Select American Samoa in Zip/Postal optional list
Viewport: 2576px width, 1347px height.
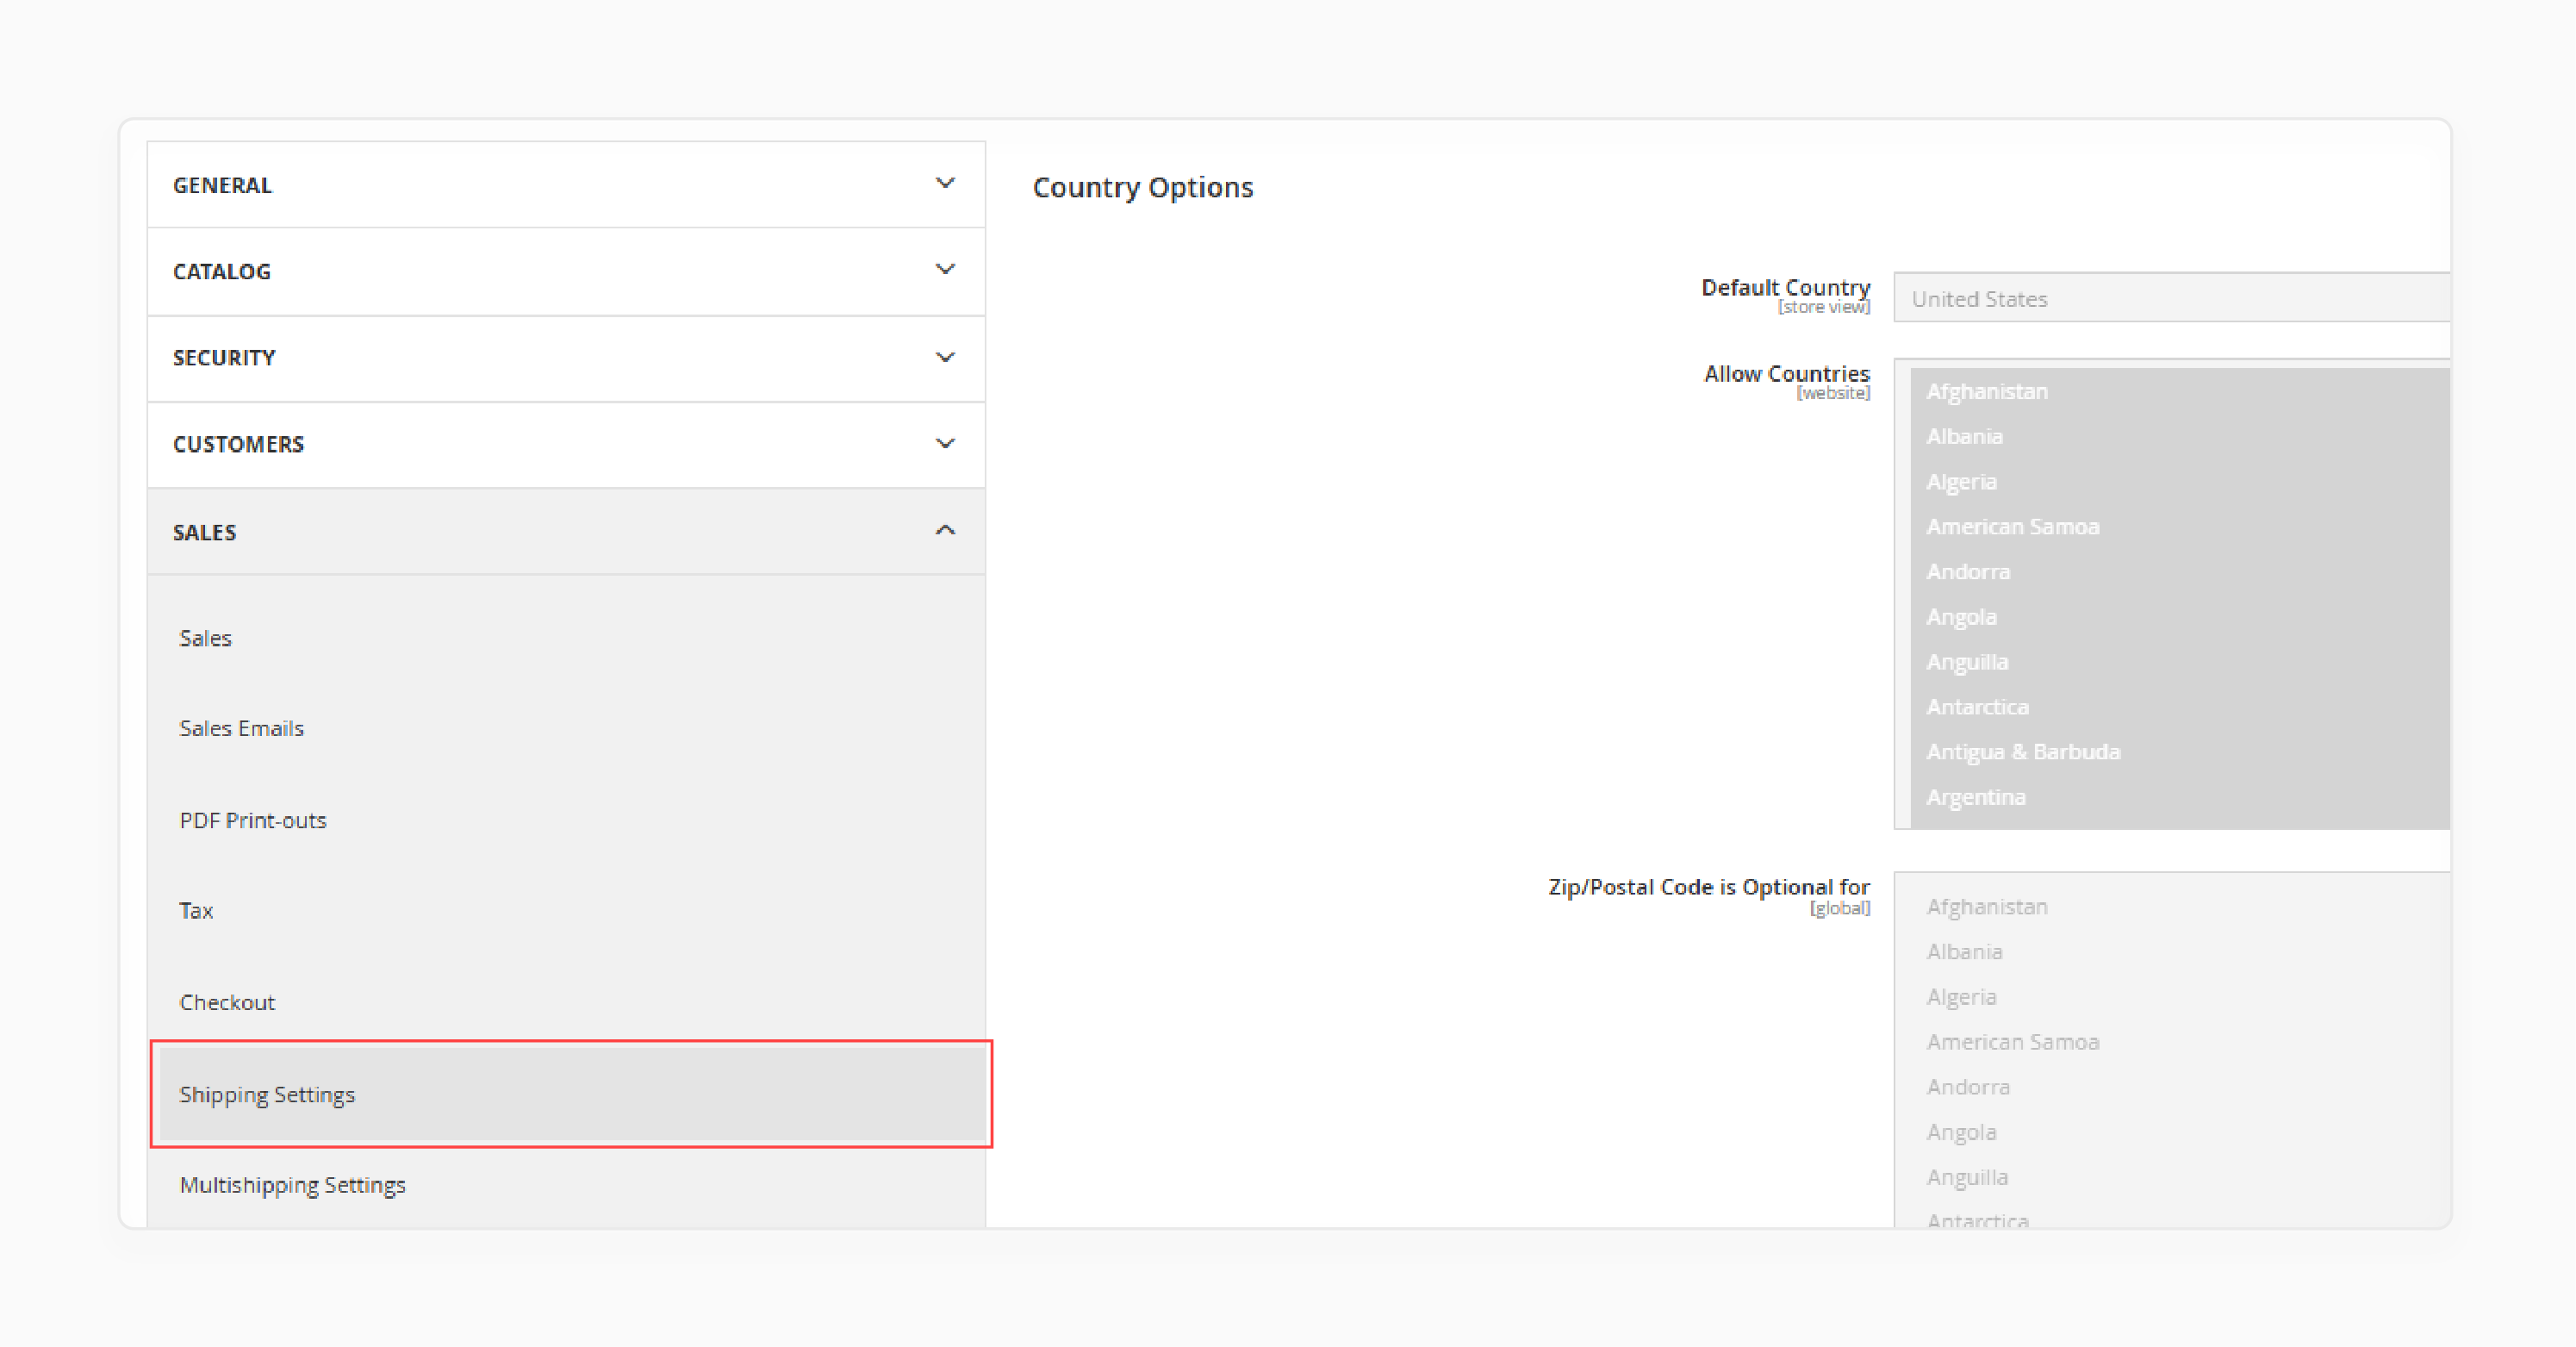pyautogui.click(x=2180, y=1041)
